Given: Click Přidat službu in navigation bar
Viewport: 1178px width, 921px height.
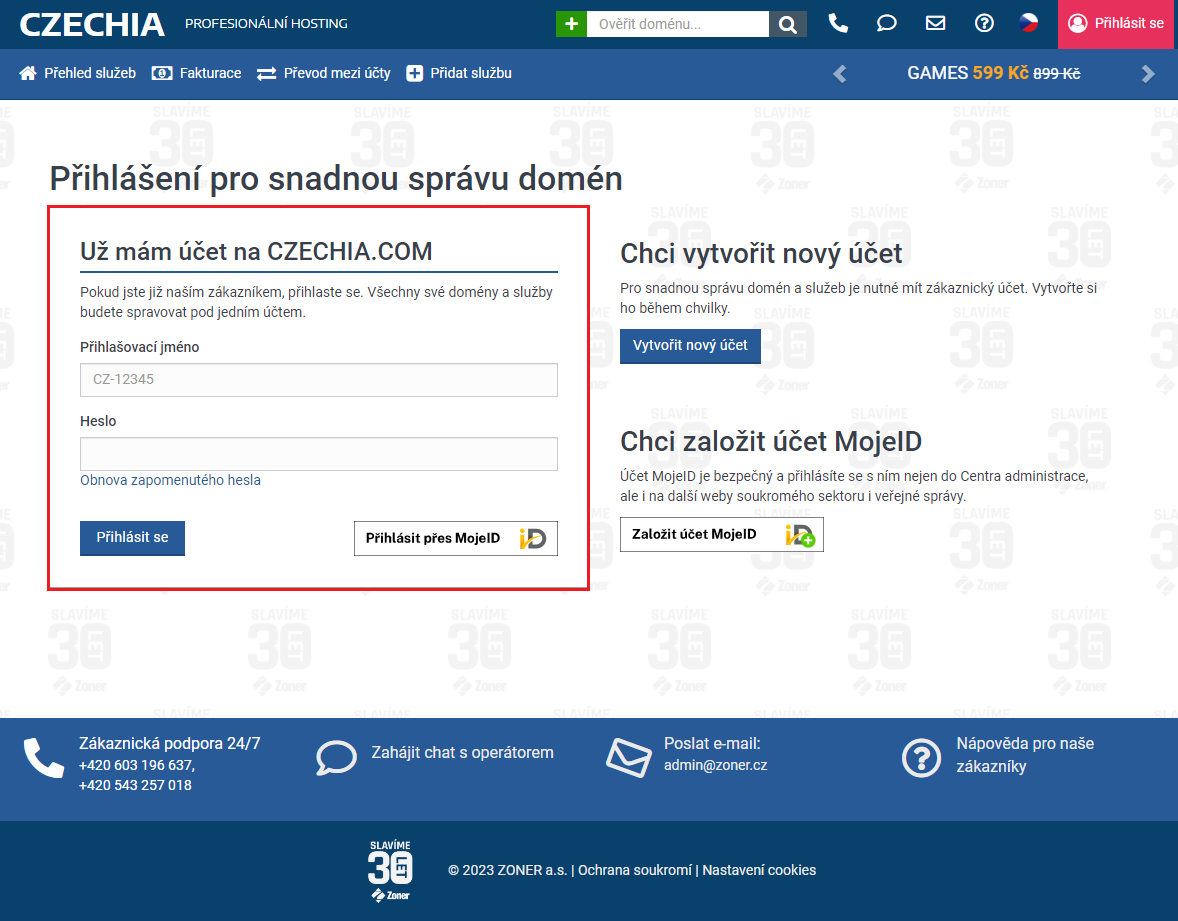Looking at the screenshot, I should [x=459, y=73].
